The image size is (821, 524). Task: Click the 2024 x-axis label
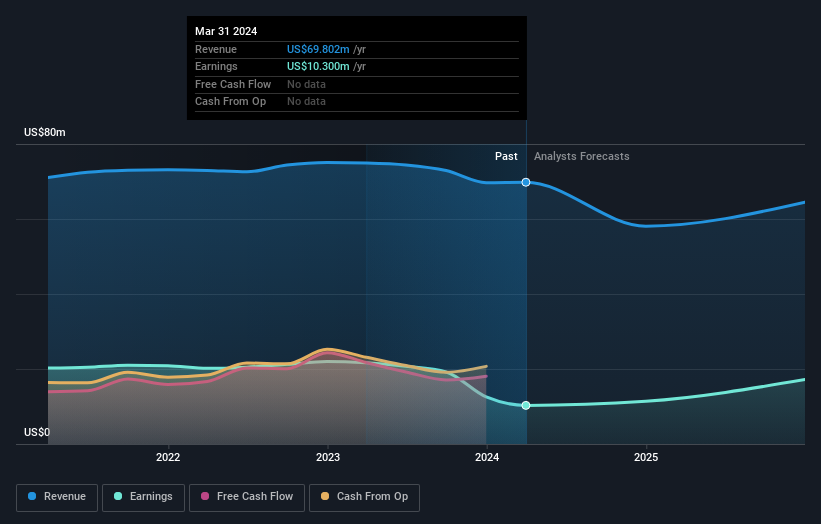[487, 457]
